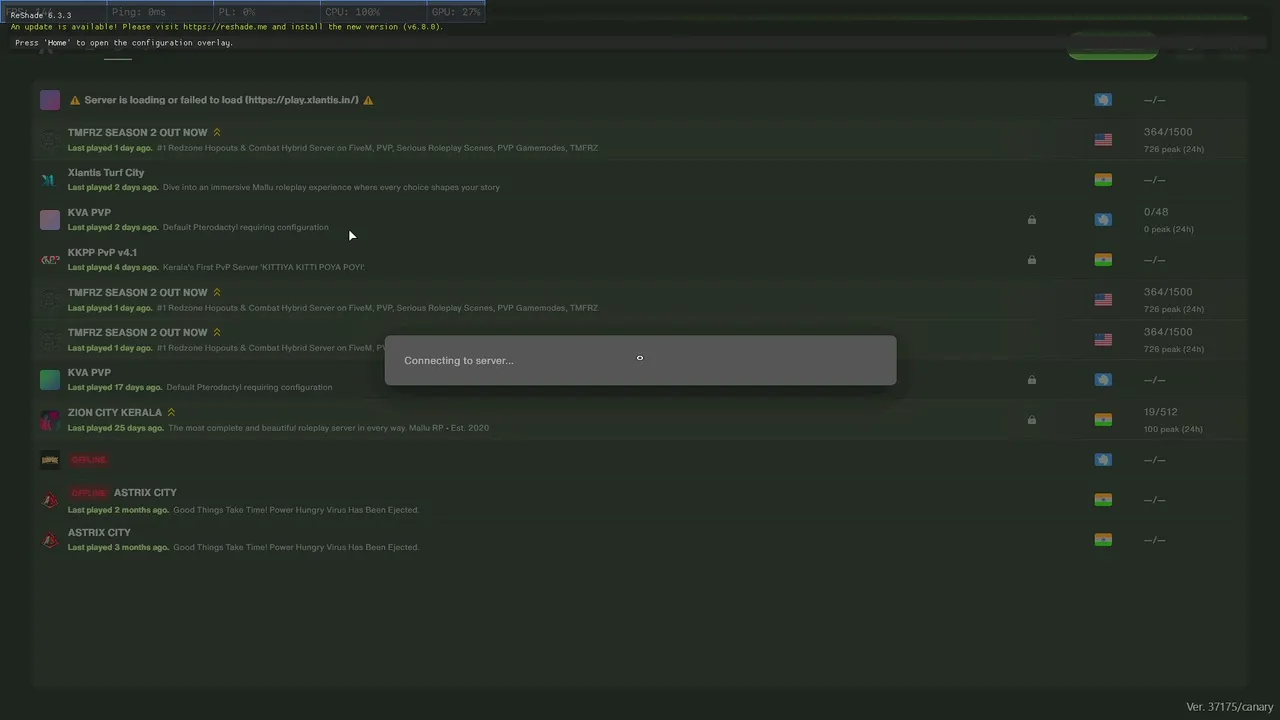Image resolution: width=1280 pixels, height=720 pixels.
Task: Click the India flag on ASTRIX CITY 3 months row
Action: click(1103, 540)
